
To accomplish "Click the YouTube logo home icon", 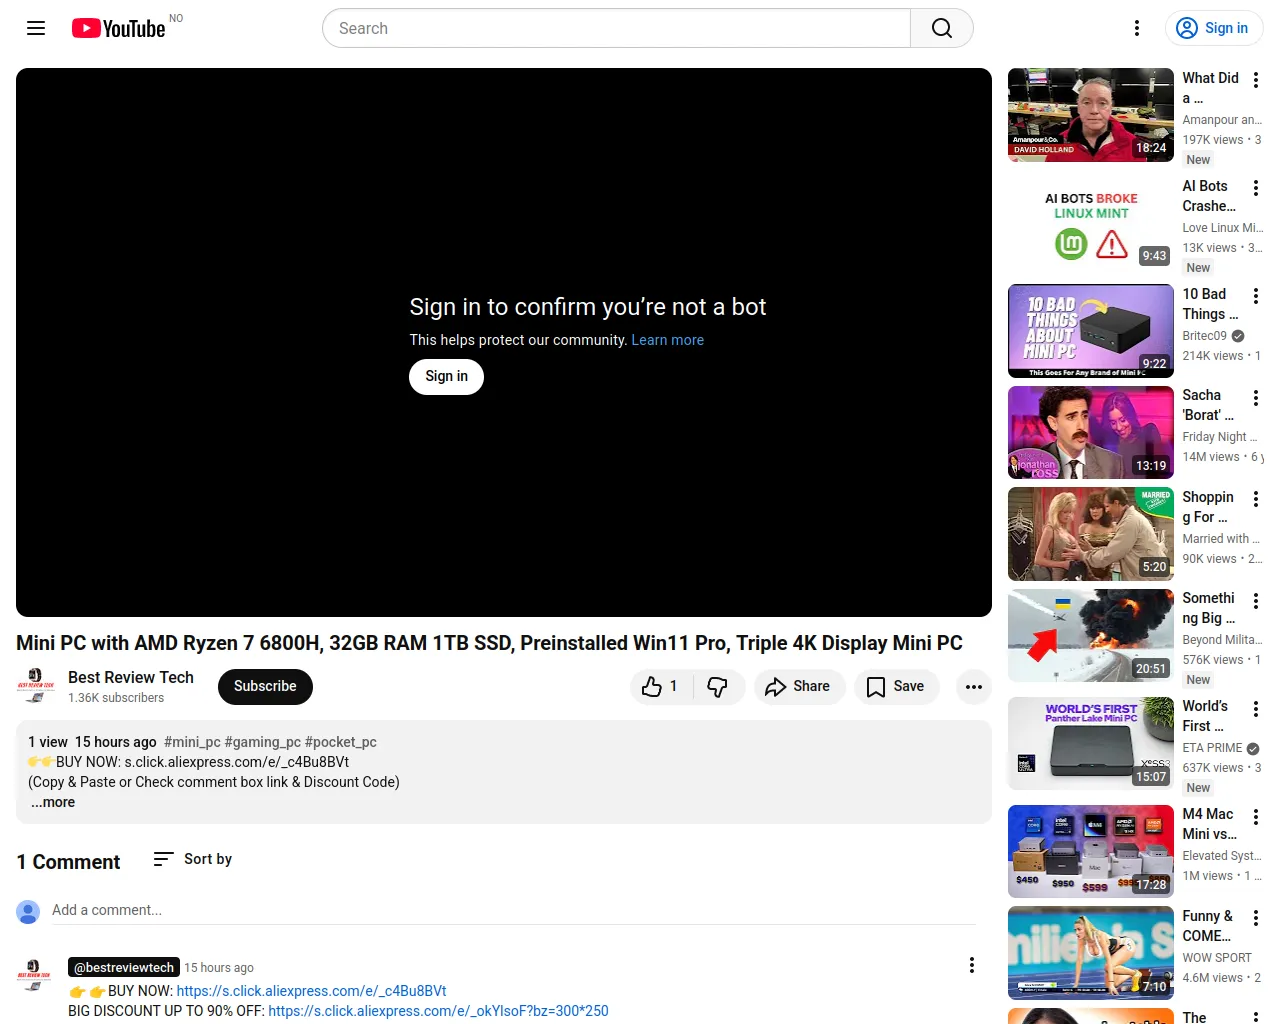I will coord(118,28).
